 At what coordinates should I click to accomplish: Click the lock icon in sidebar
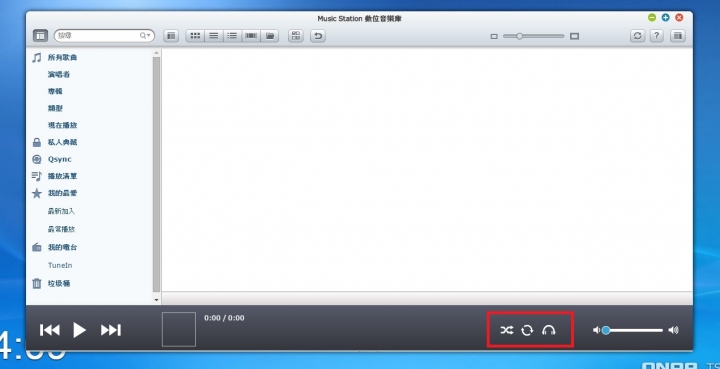coord(37,142)
